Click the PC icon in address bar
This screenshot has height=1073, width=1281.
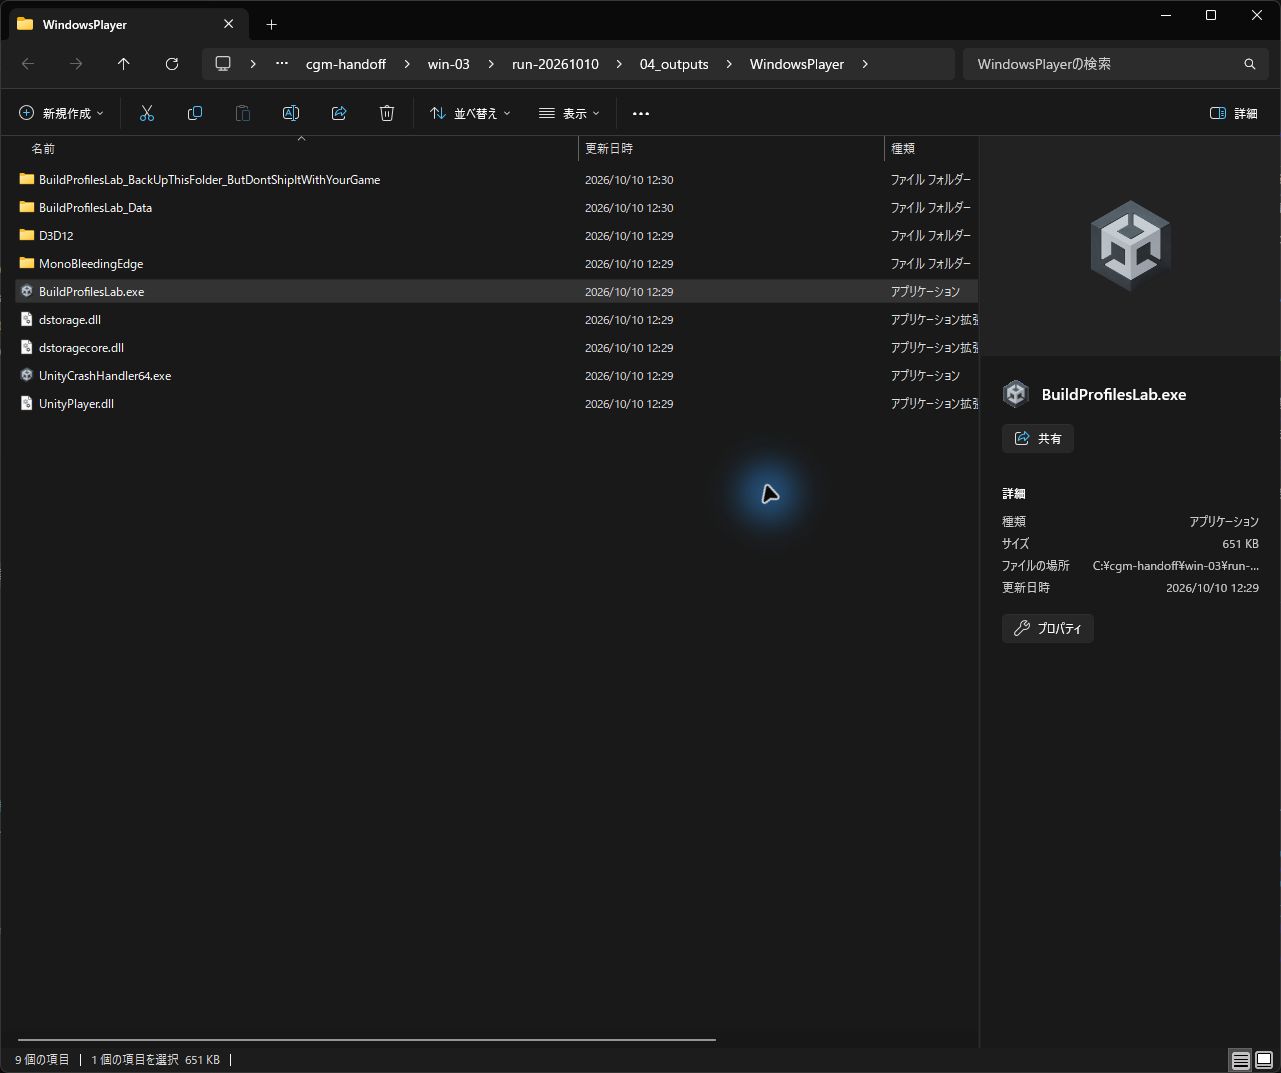point(223,64)
